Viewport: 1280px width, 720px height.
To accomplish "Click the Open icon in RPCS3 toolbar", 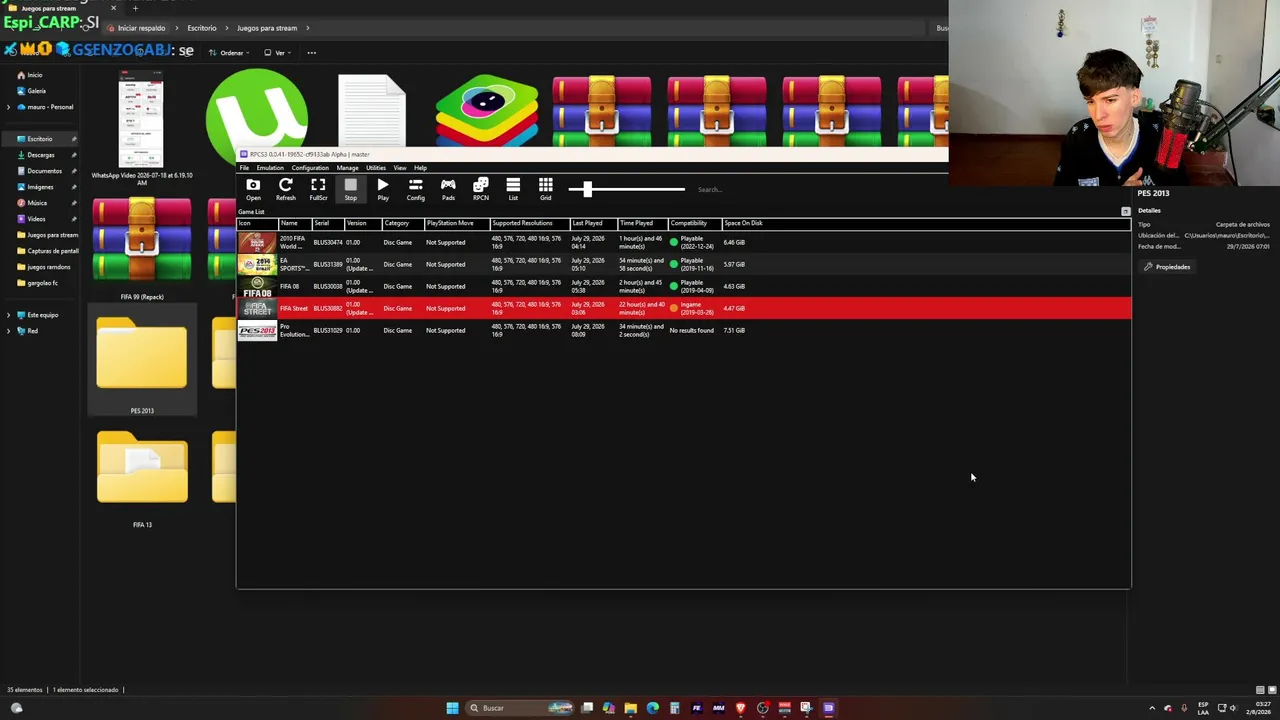I will pyautogui.click(x=253, y=189).
